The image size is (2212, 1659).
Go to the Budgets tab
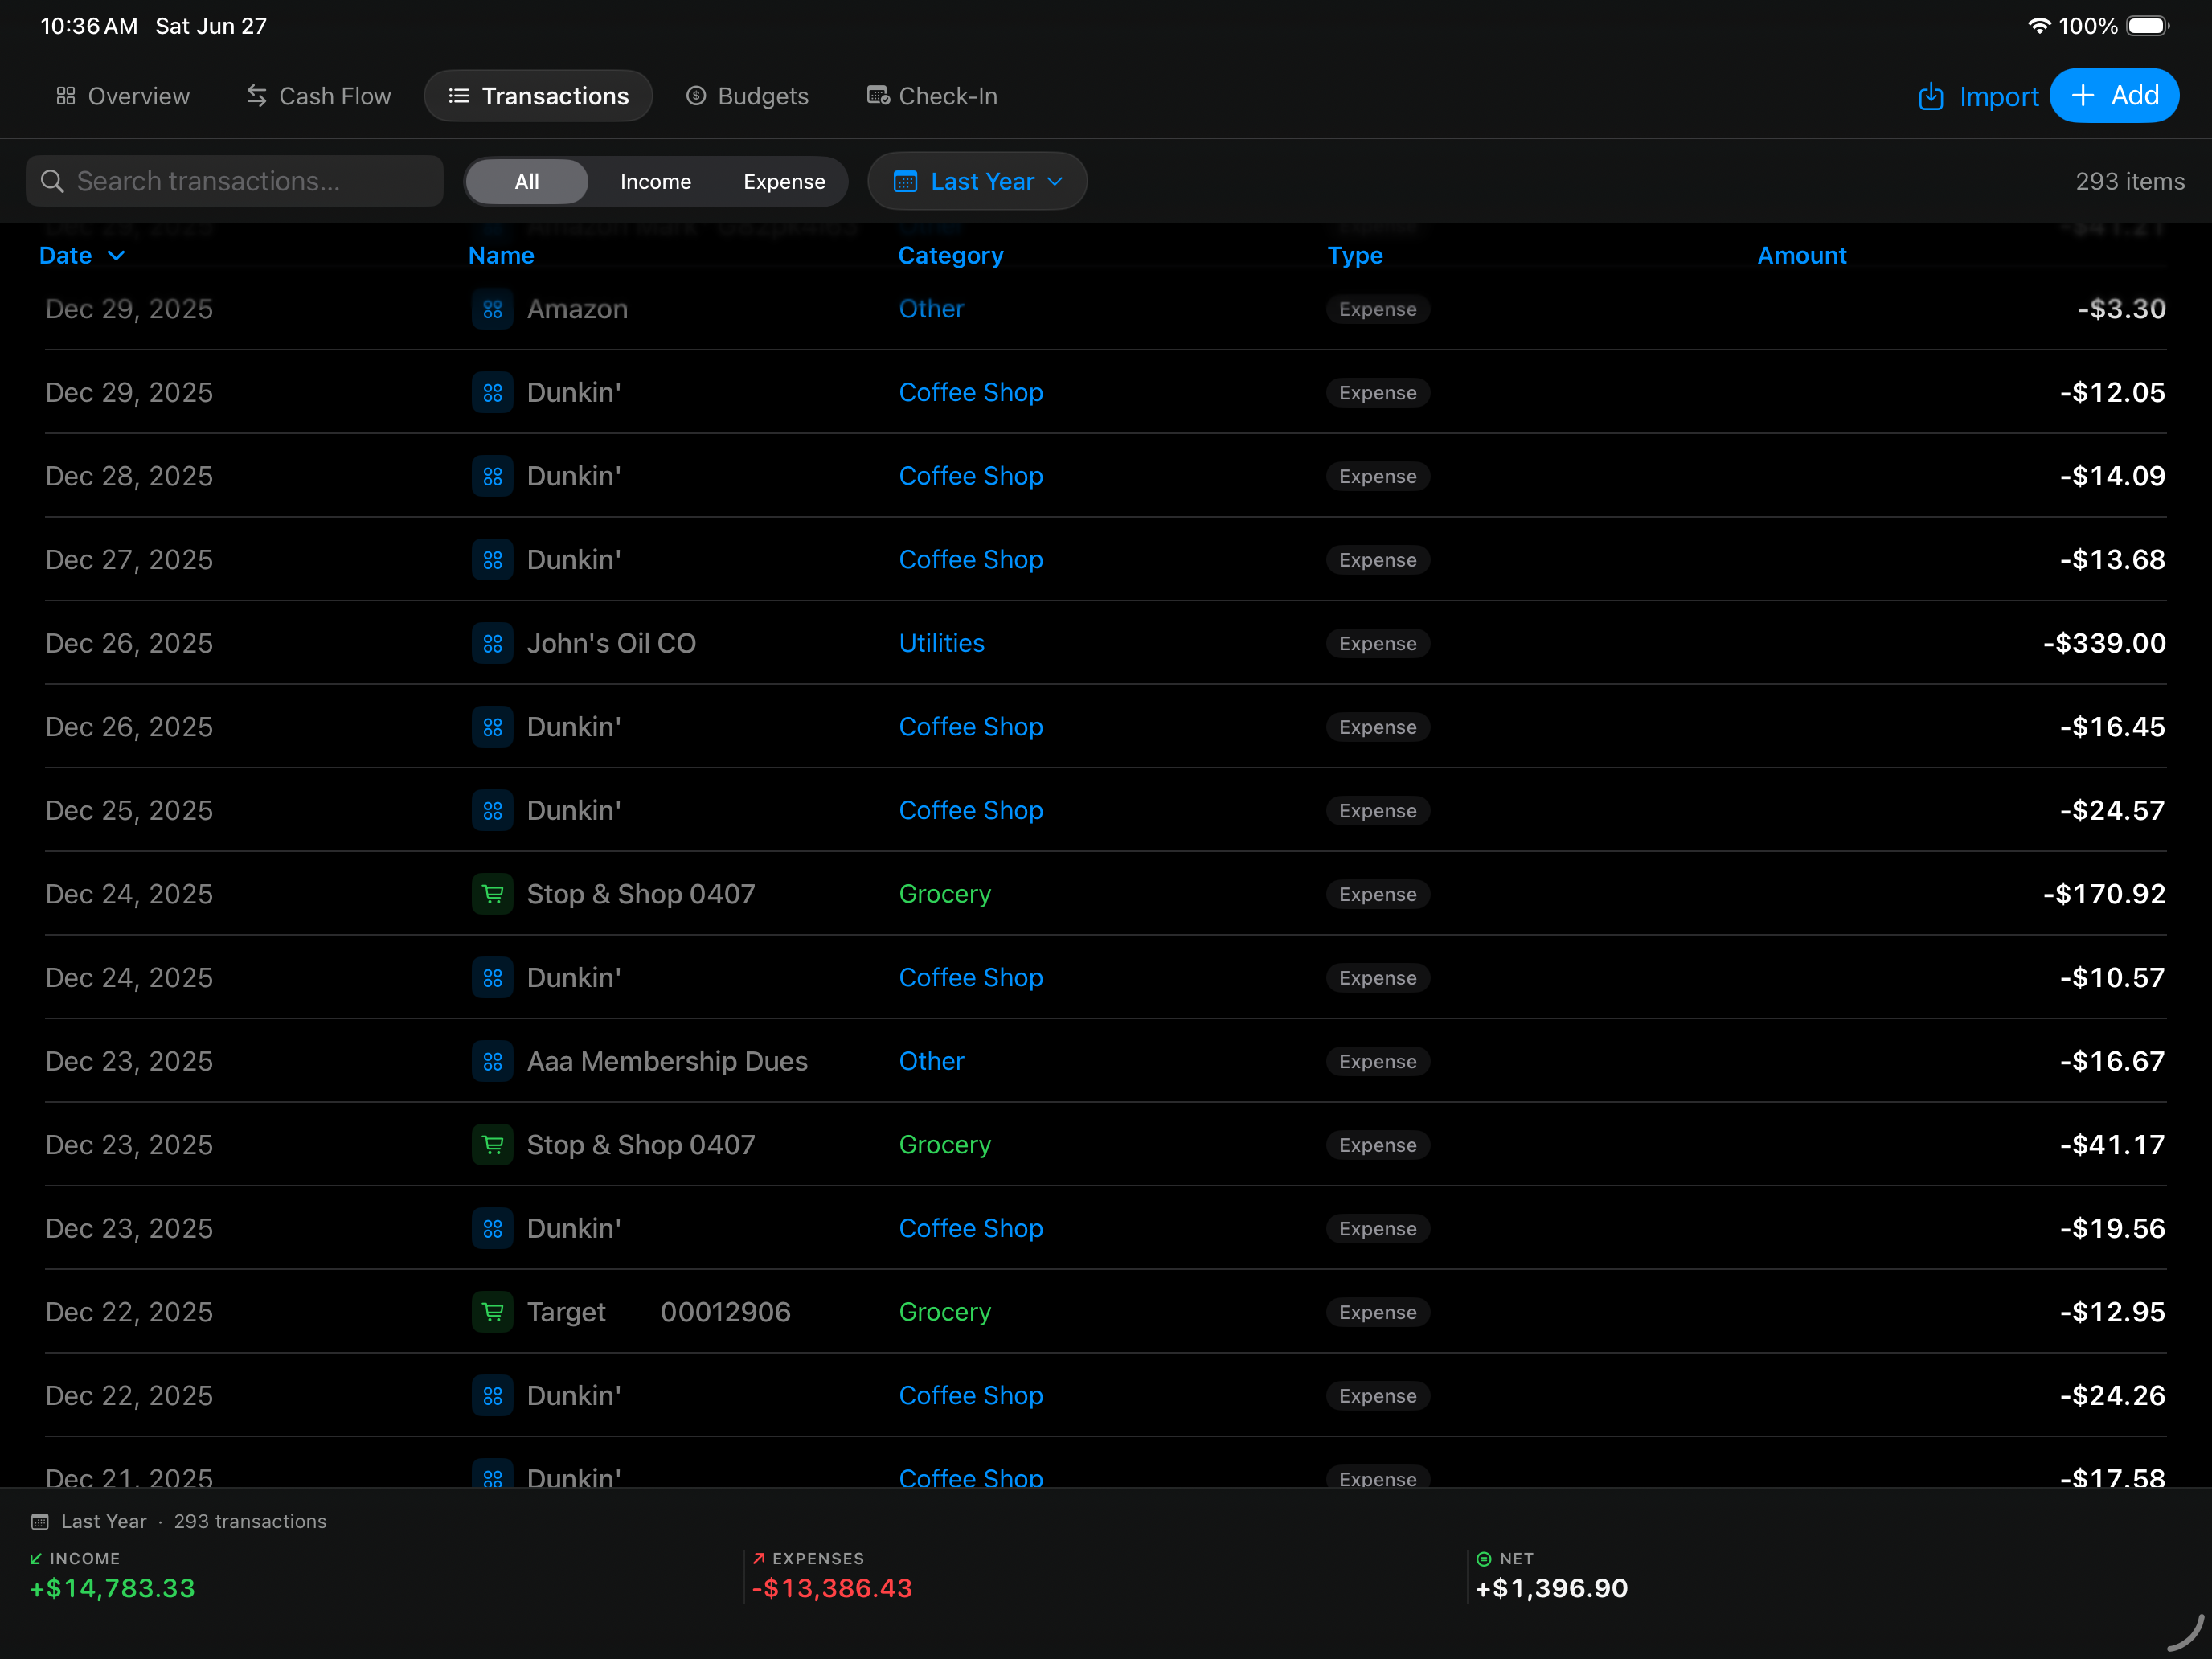[x=747, y=96]
